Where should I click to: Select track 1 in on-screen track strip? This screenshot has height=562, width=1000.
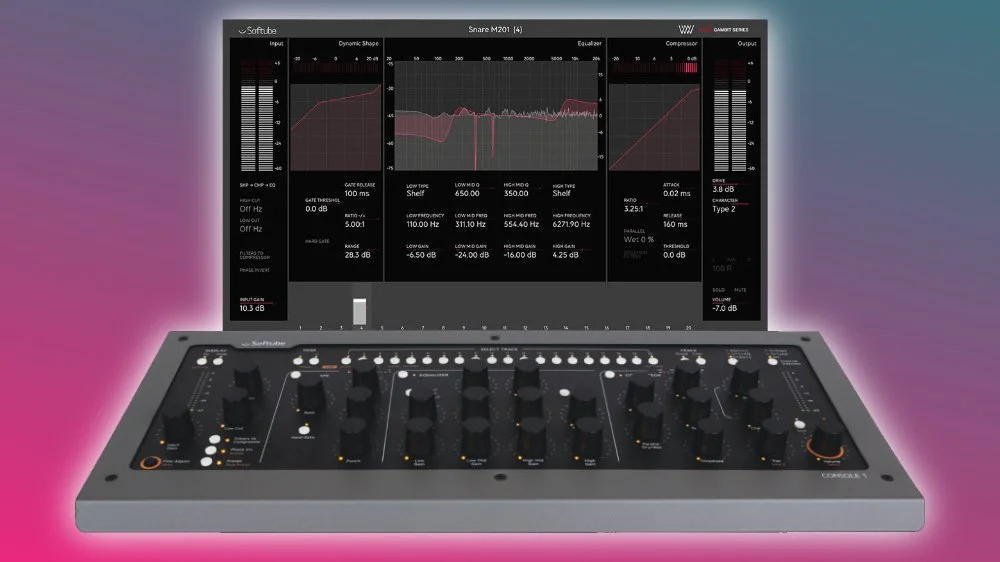coord(300,328)
